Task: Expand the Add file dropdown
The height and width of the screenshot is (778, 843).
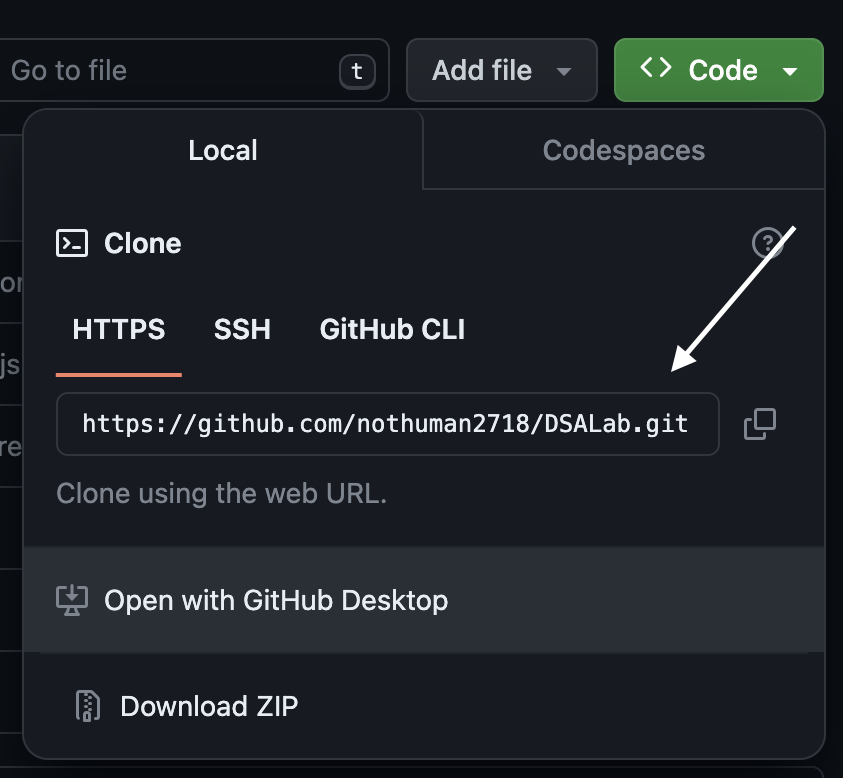Action: click(x=502, y=70)
